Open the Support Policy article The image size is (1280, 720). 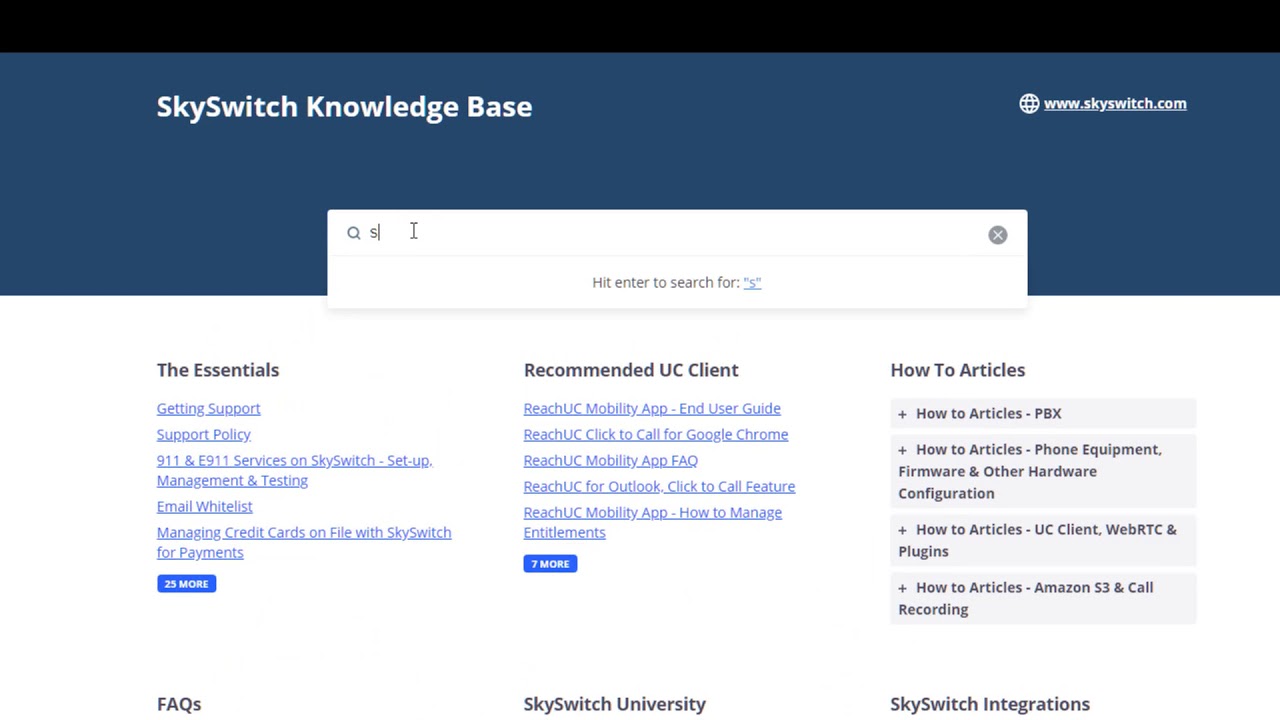click(203, 434)
